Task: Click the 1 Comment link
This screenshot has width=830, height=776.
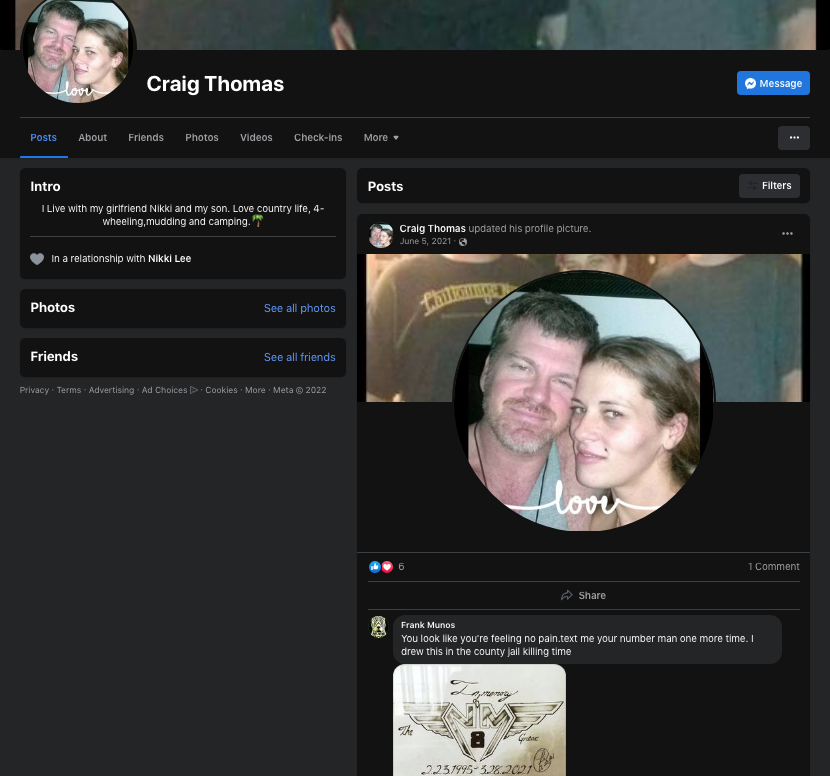Action: click(773, 566)
